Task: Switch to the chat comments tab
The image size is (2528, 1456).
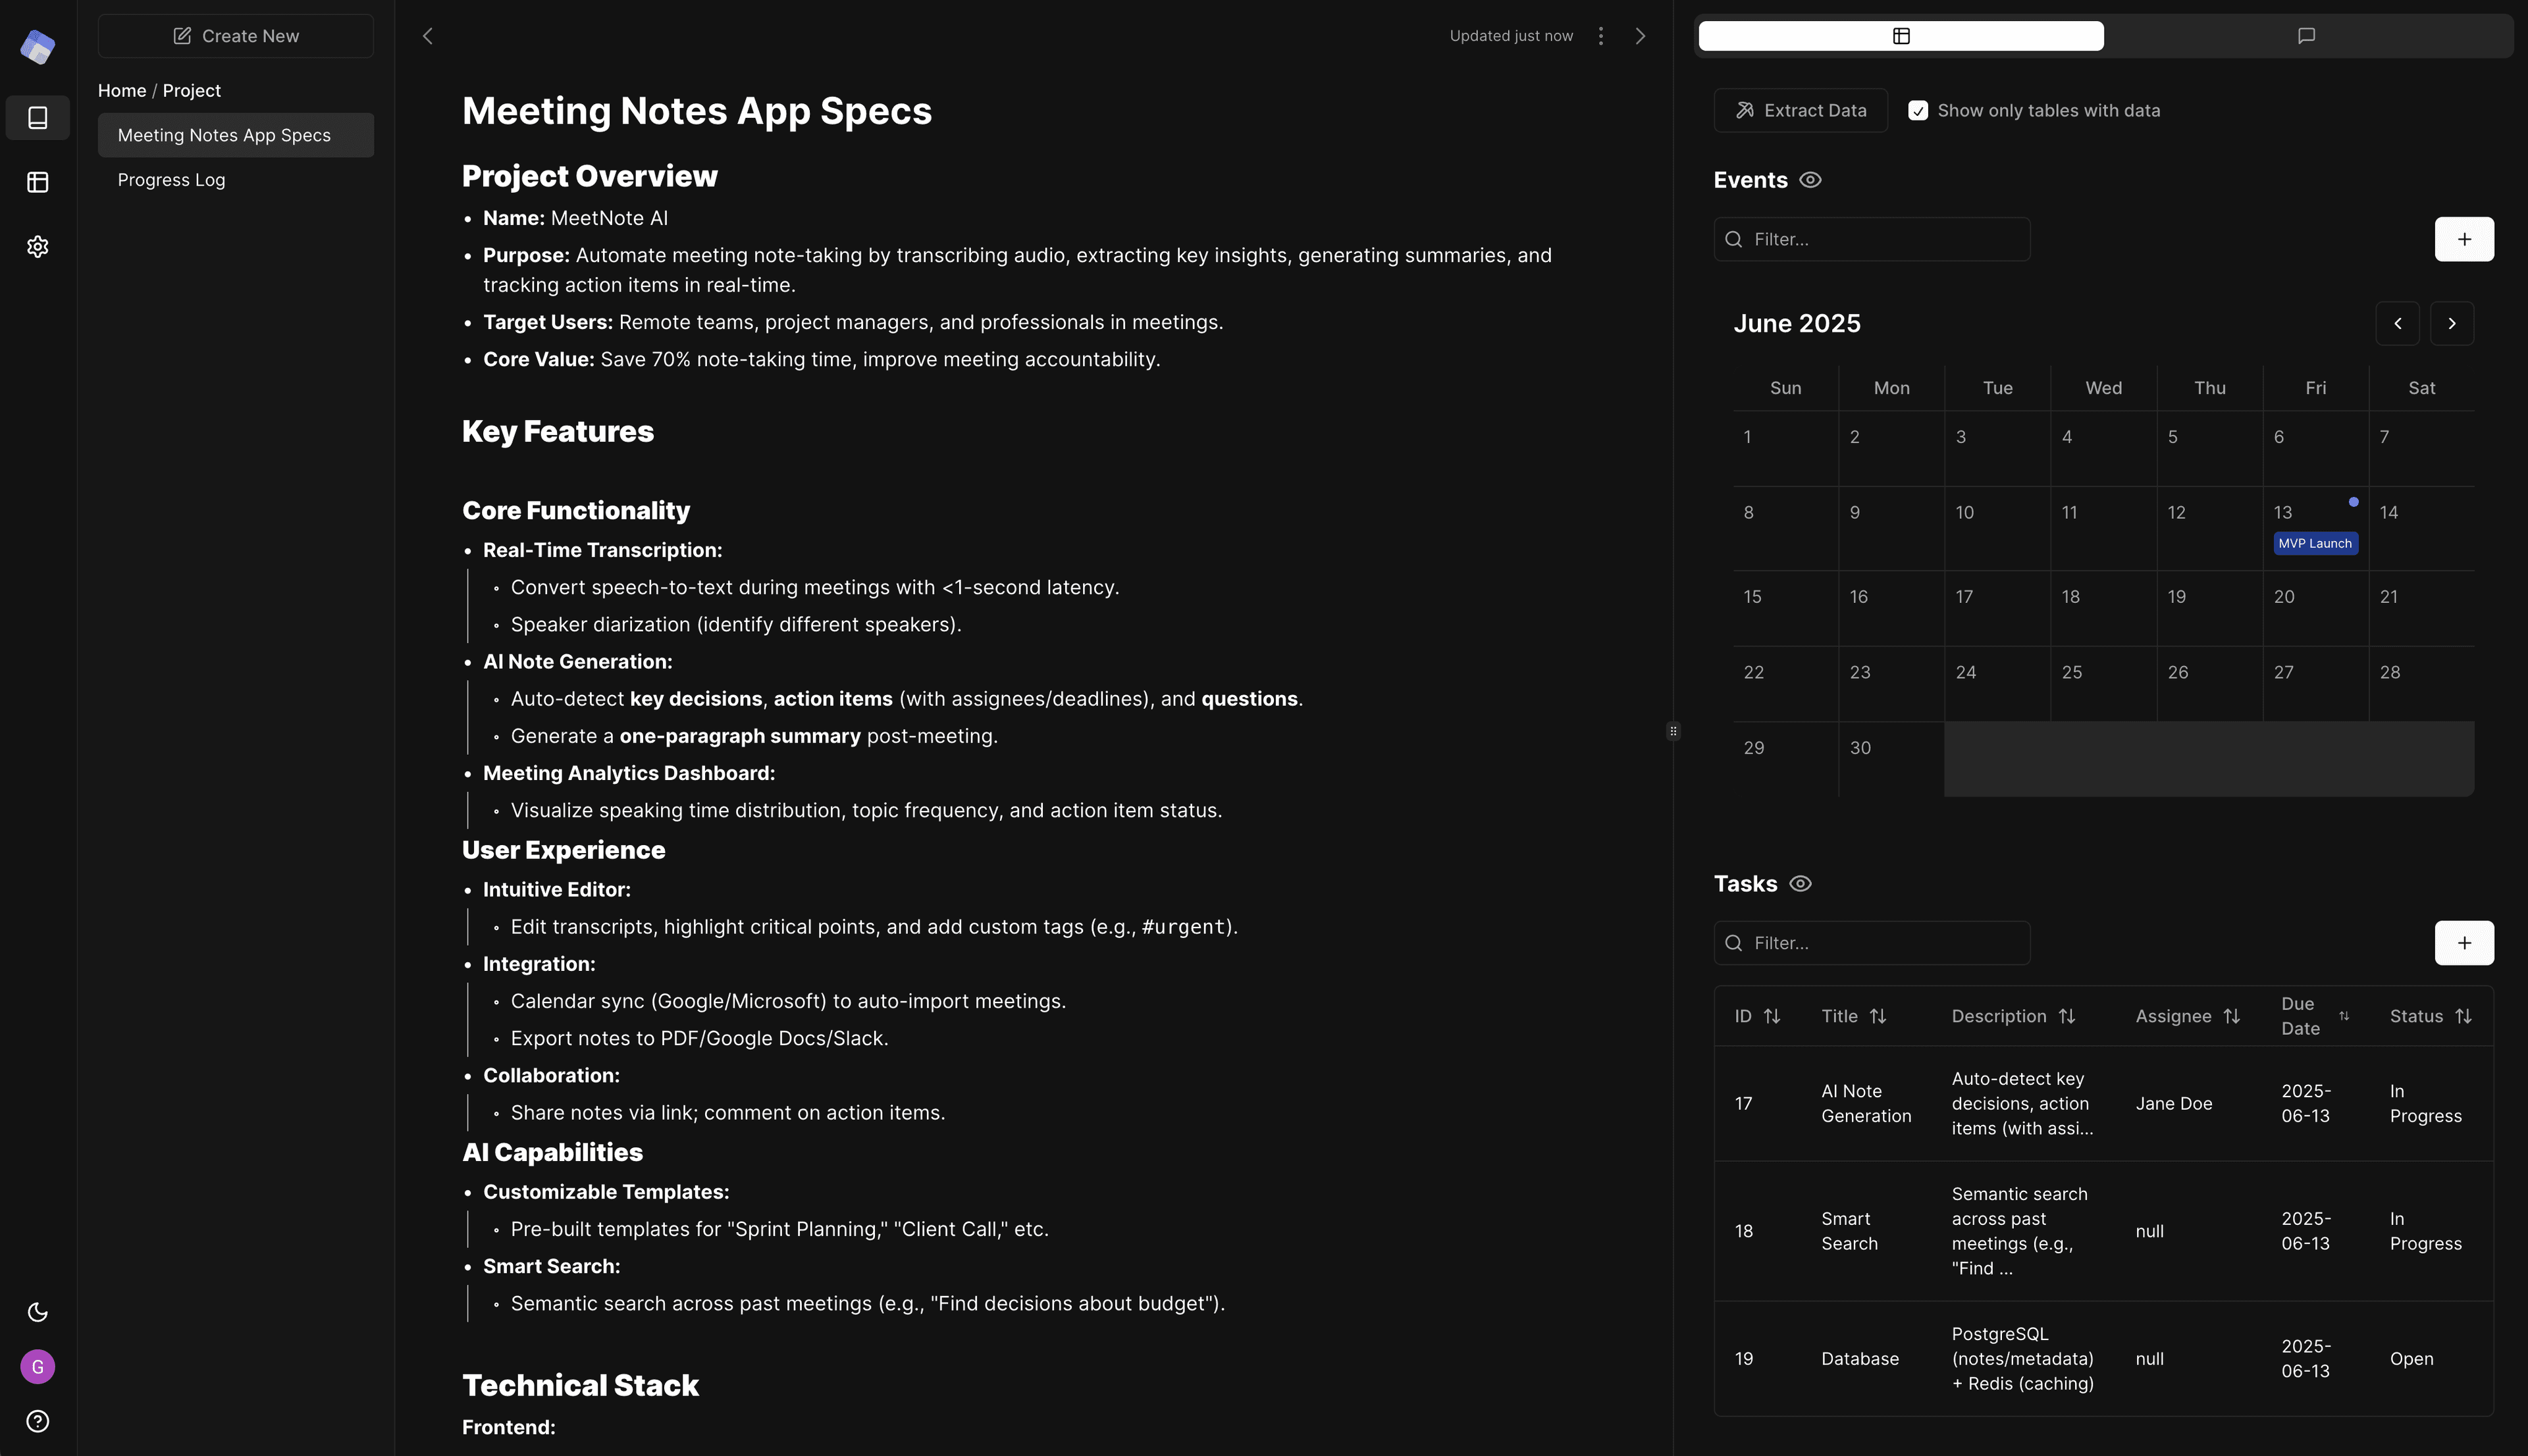Action: (2306, 36)
